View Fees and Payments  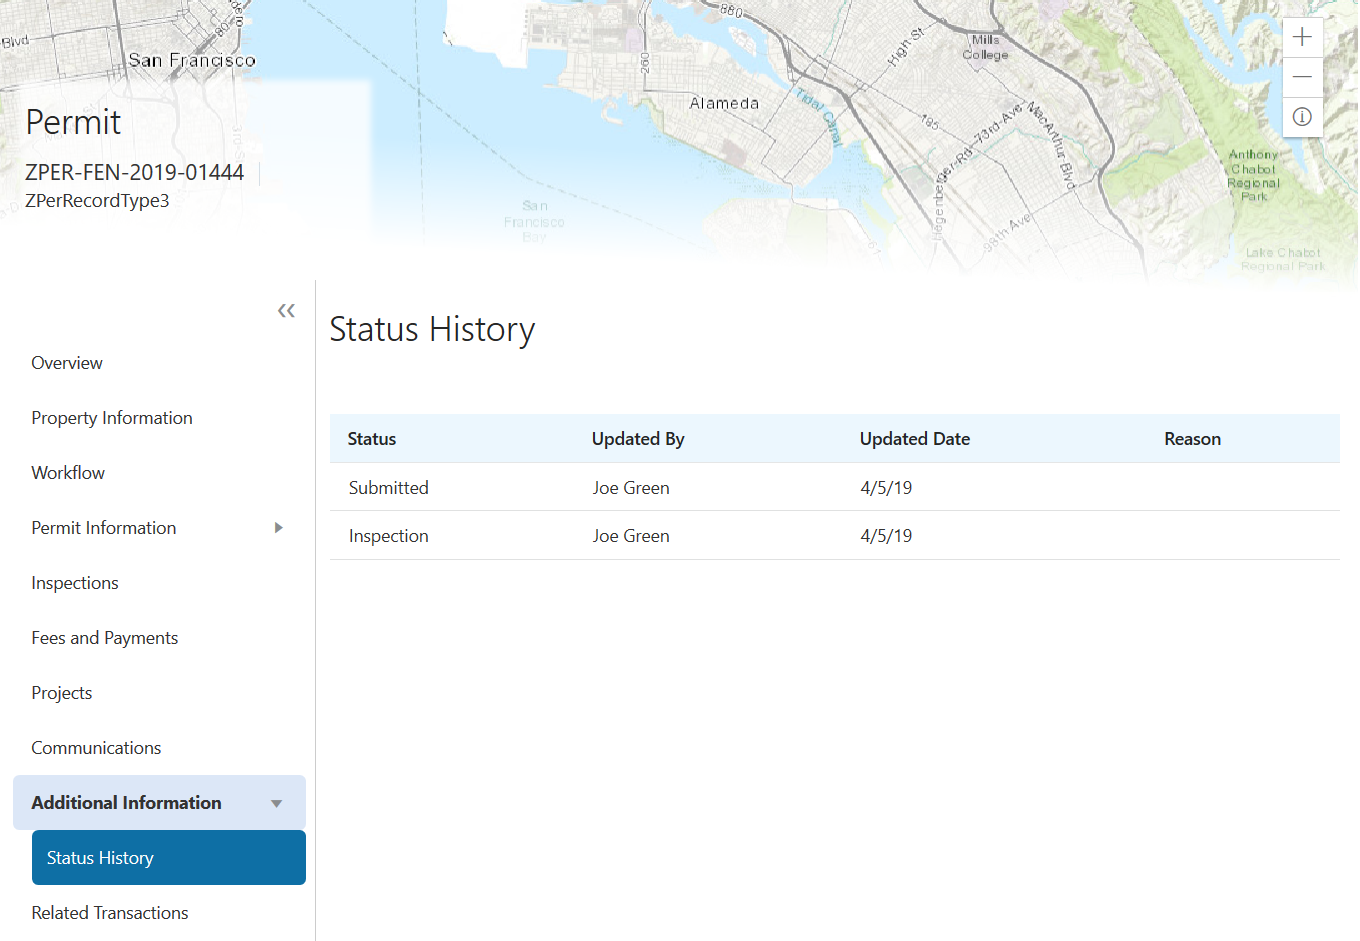point(105,638)
